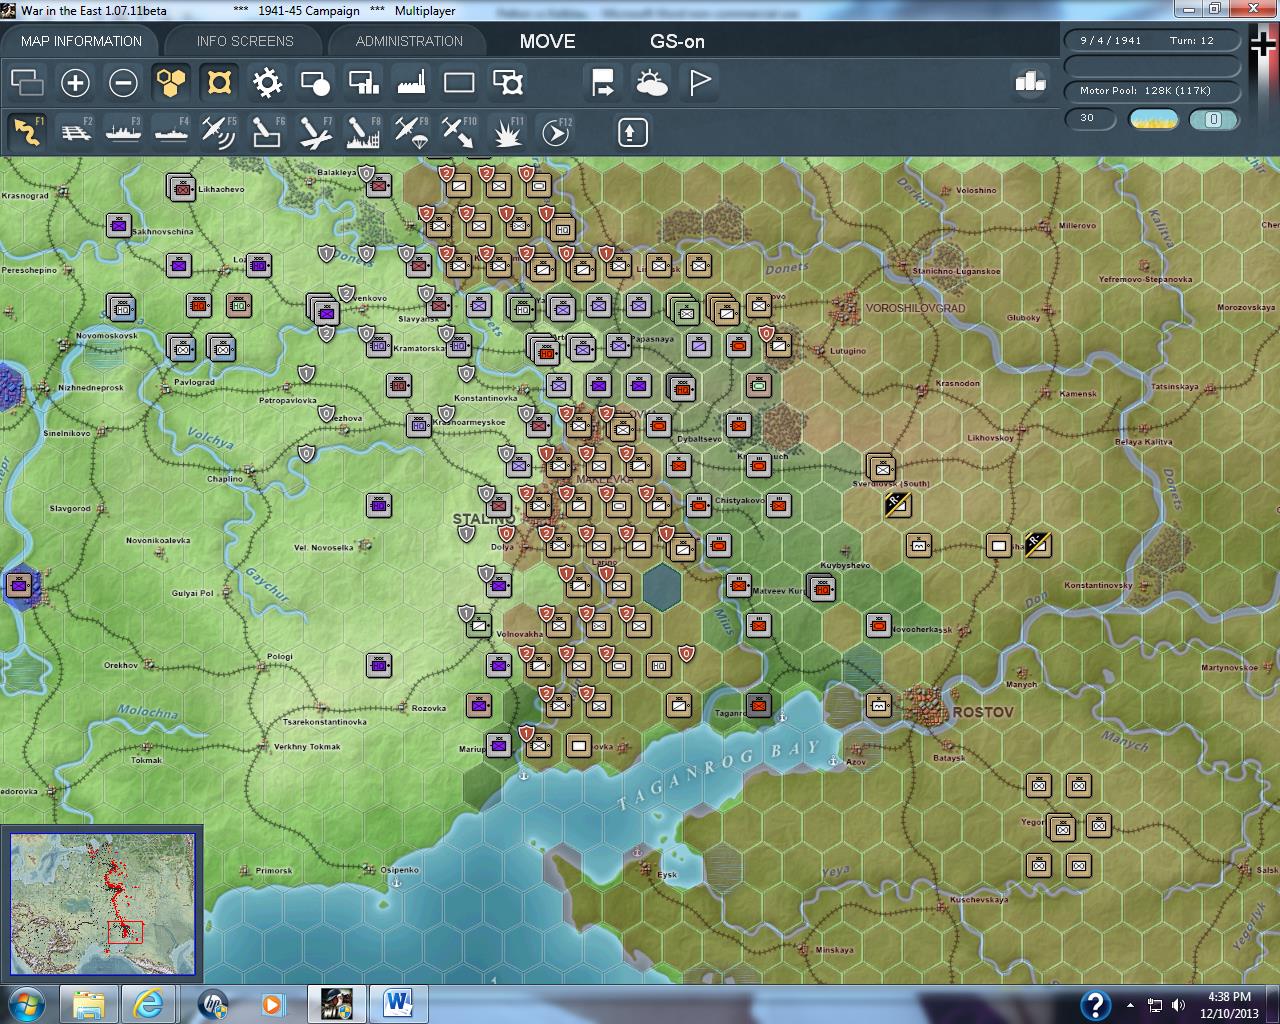
Task: Click the STALINO city on the map
Action: (484, 519)
